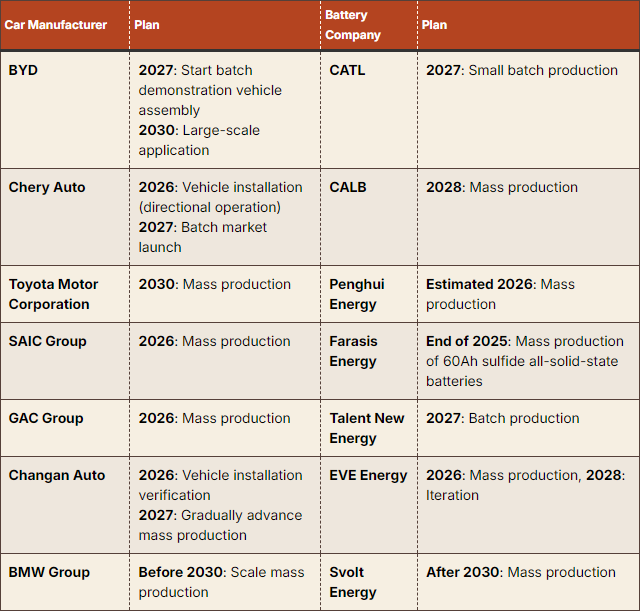Click the GAC Group cell
Screen dimensions: 640x611
(46, 418)
